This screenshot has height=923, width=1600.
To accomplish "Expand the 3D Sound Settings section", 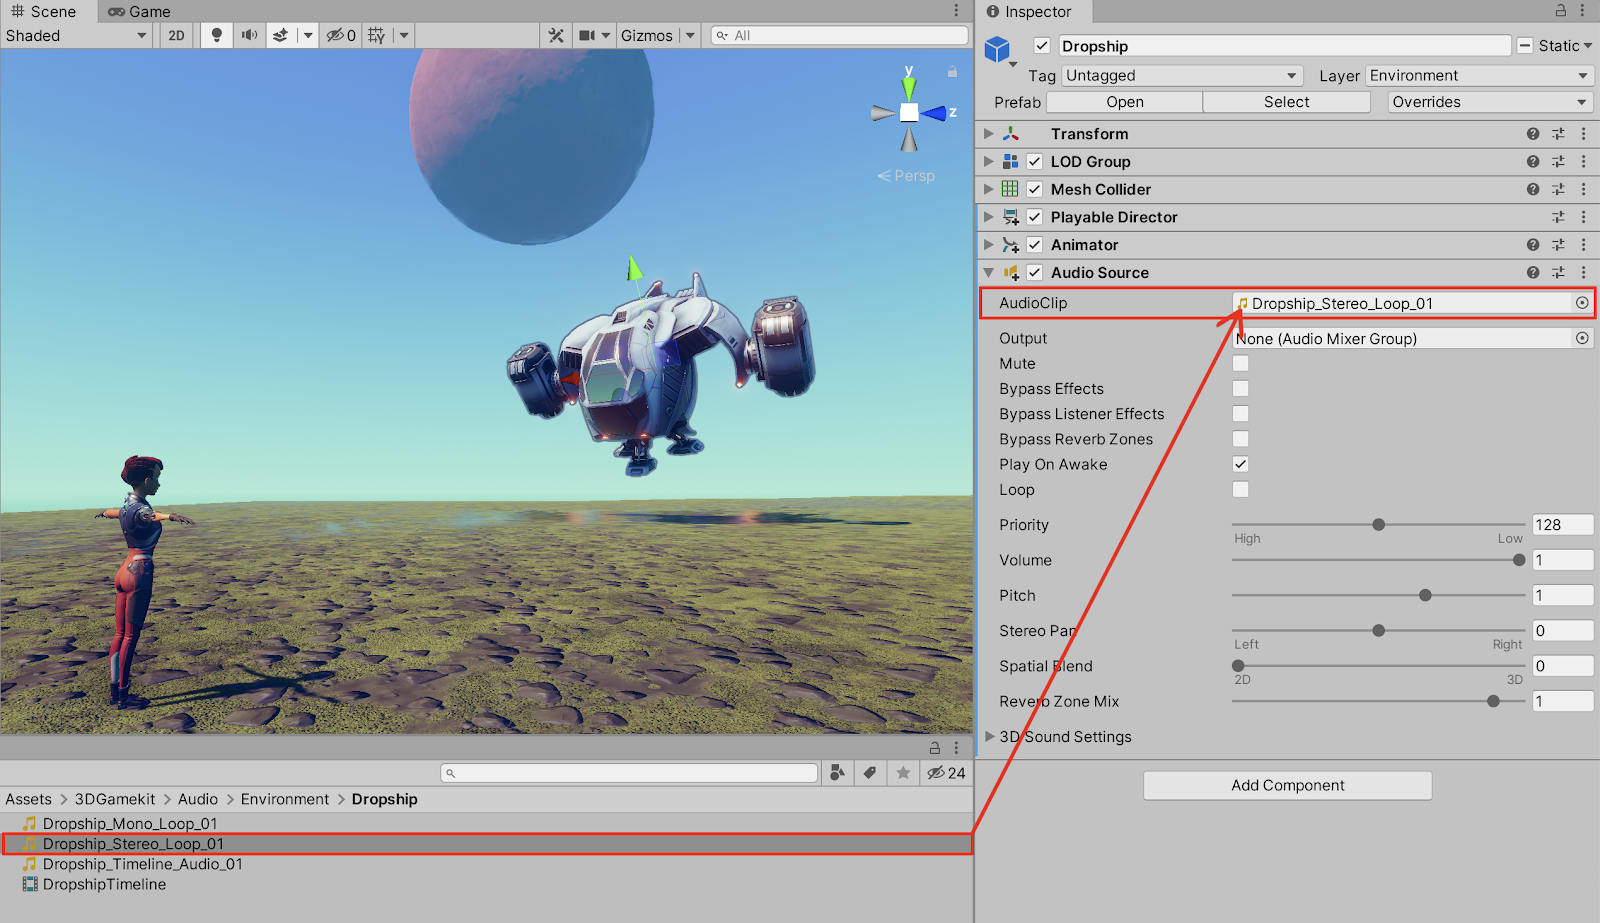I will coord(990,737).
